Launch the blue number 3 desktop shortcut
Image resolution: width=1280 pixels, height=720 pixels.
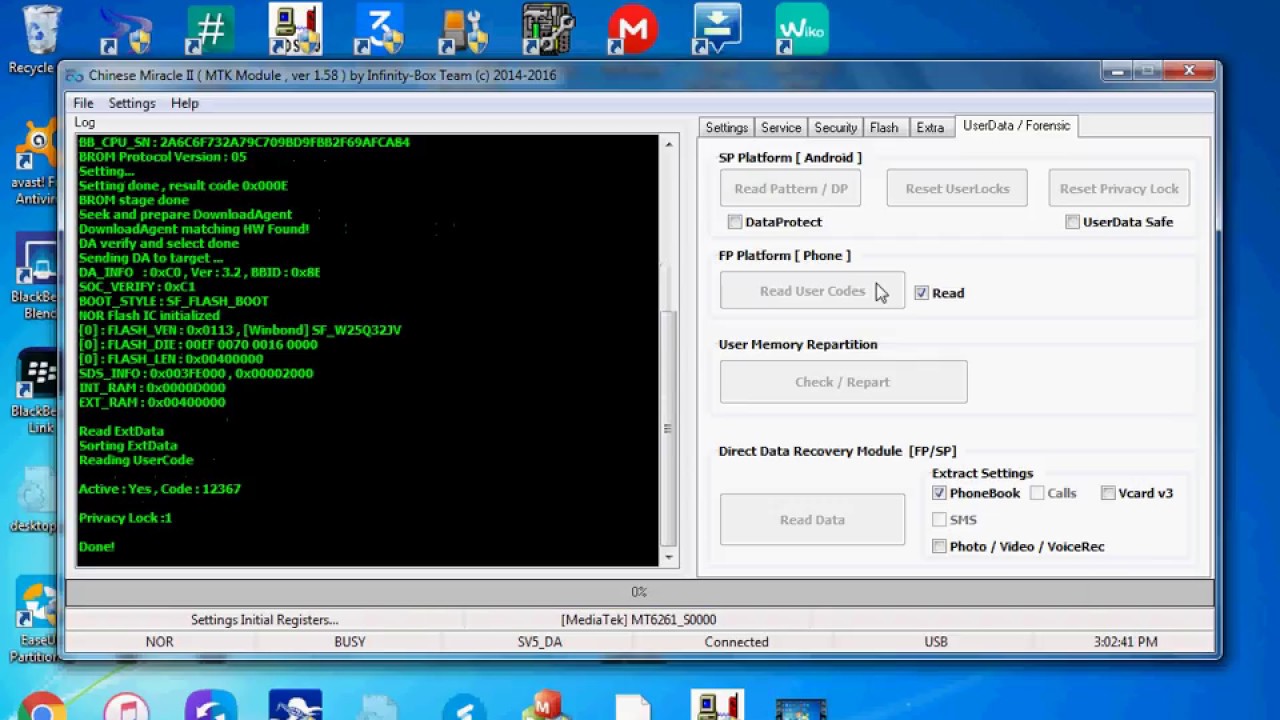(379, 30)
